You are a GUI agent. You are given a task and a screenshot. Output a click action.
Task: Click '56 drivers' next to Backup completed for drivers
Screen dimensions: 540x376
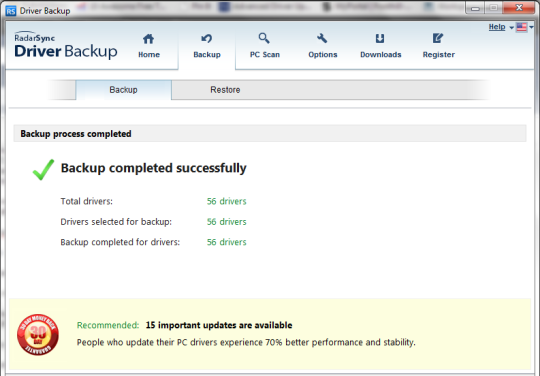227,242
